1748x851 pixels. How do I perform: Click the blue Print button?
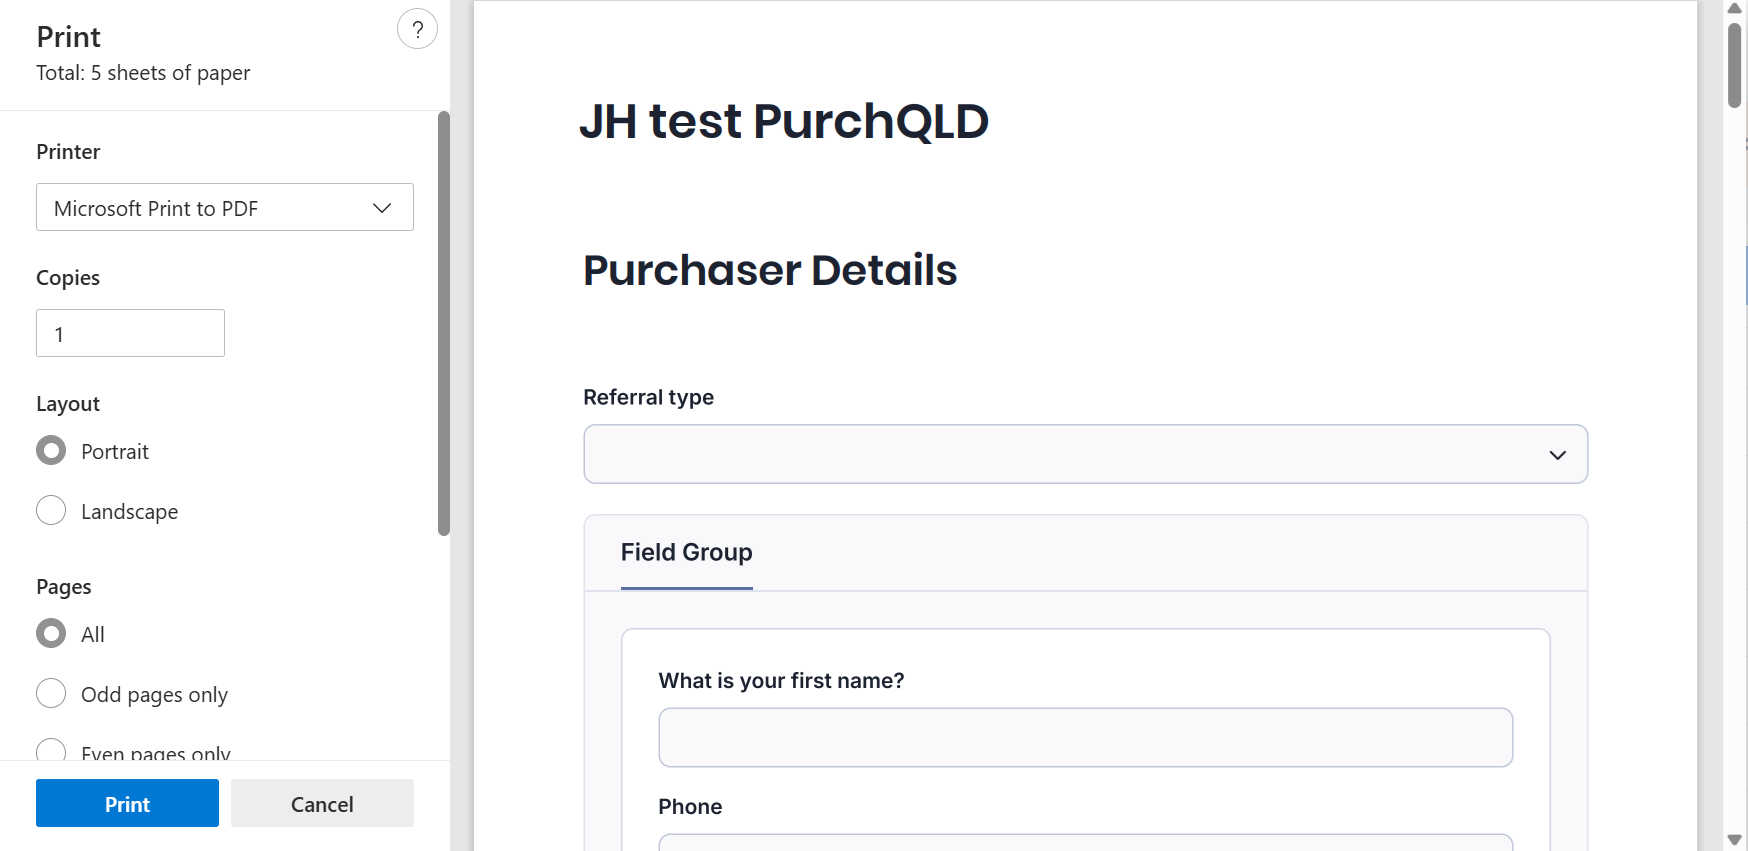(x=127, y=803)
